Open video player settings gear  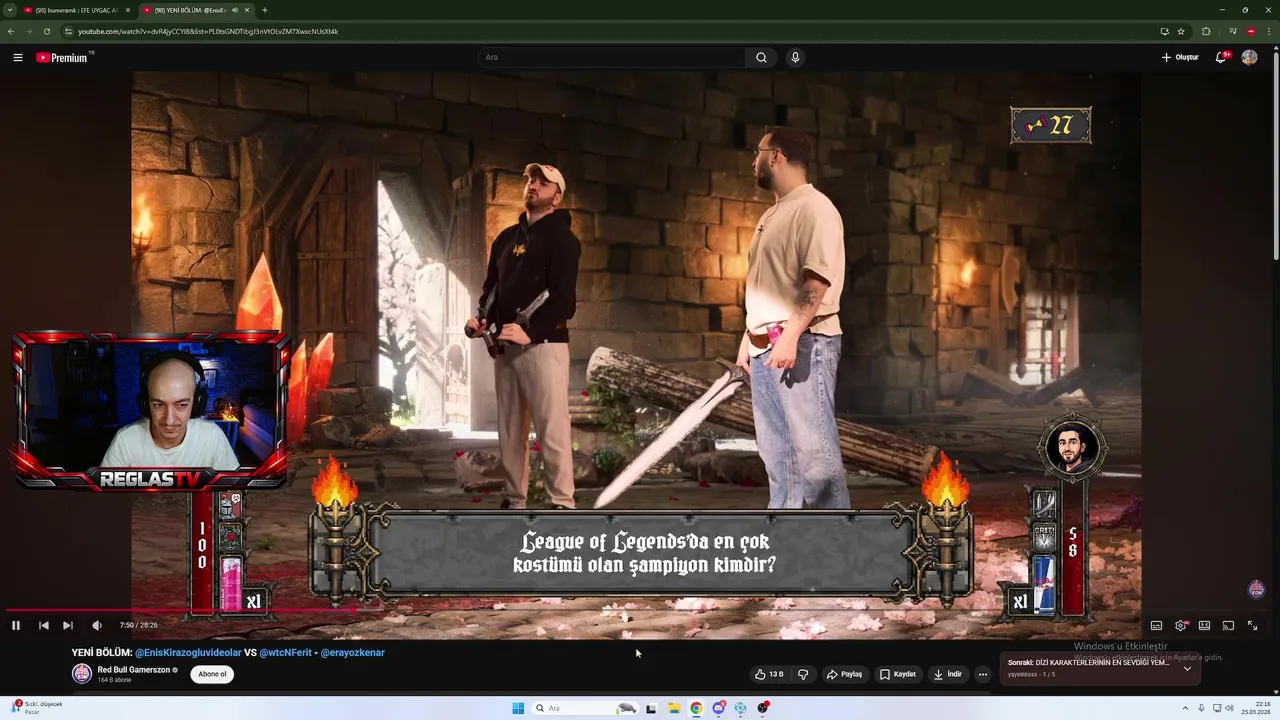click(1181, 625)
